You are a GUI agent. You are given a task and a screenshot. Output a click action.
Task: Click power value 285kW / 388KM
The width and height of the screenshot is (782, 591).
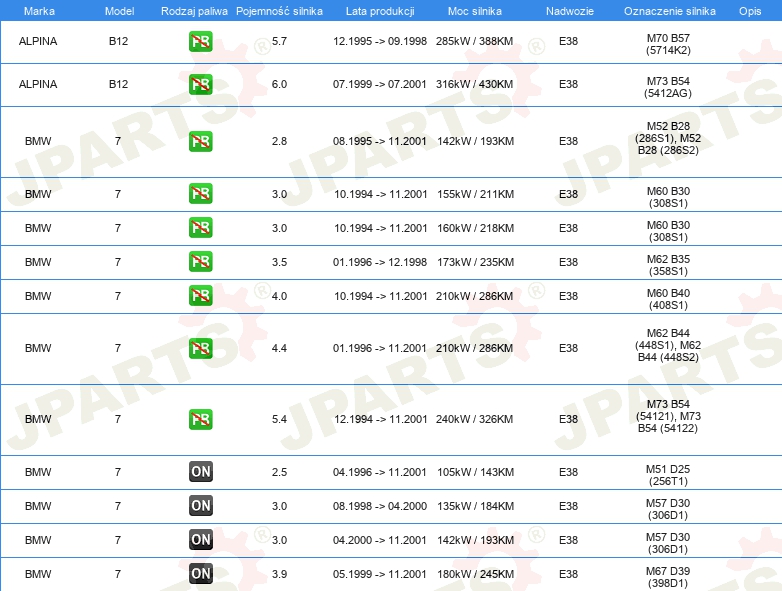[x=474, y=41]
